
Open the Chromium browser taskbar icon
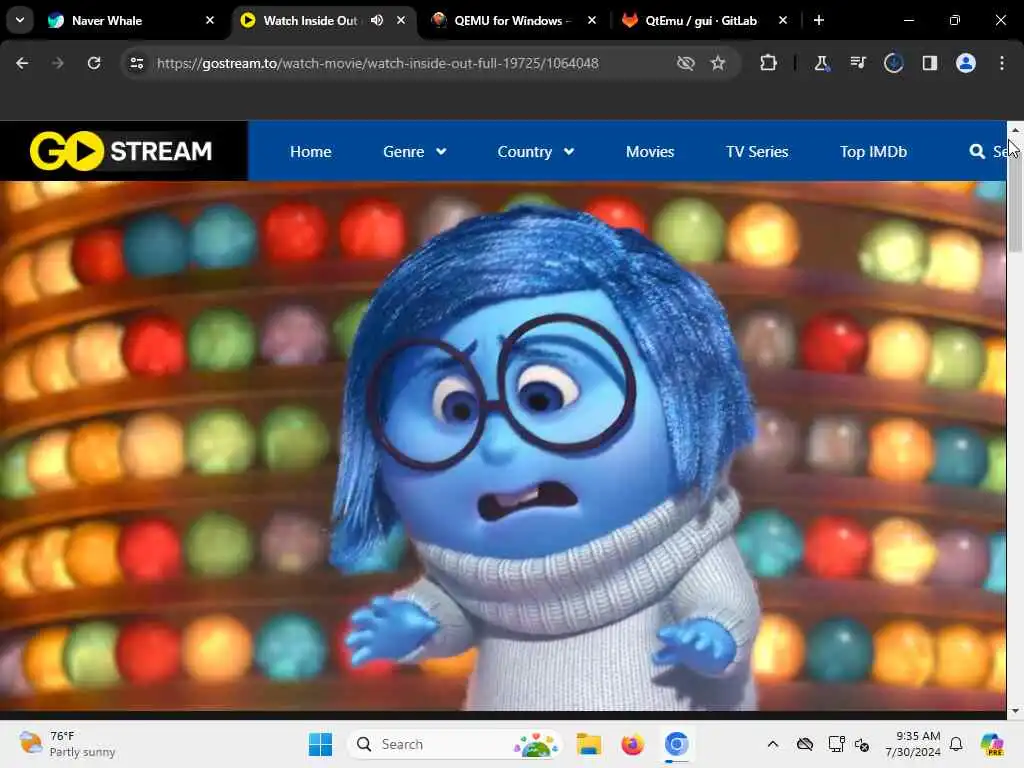[x=677, y=744]
